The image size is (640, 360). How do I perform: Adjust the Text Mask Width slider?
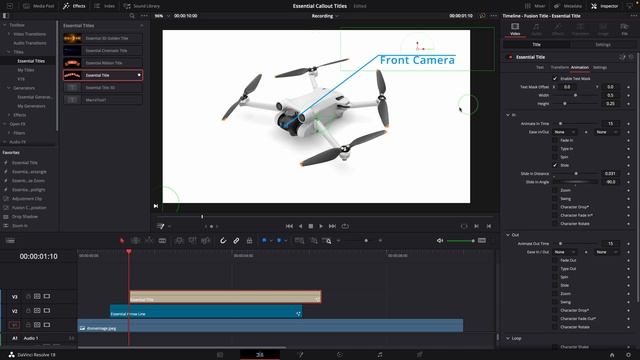click(576, 96)
